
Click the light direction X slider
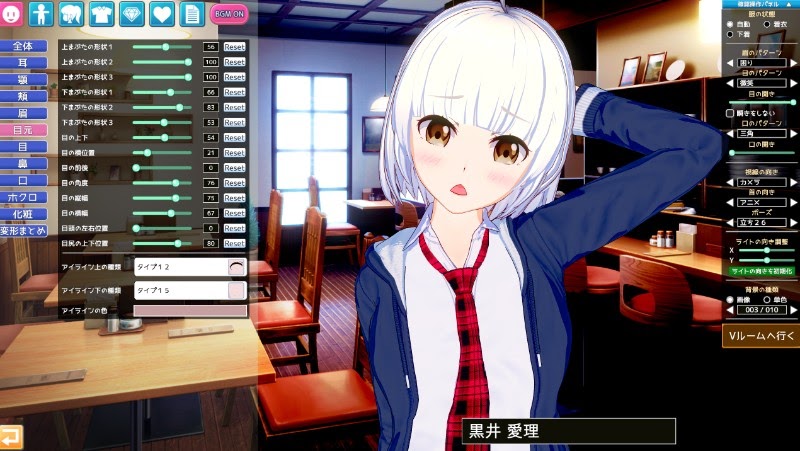click(x=767, y=250)
